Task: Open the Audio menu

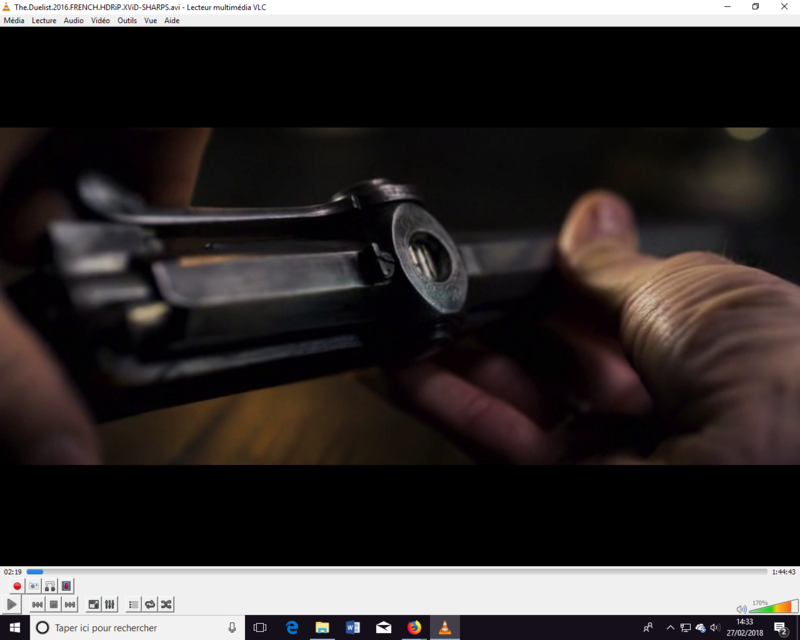Action: 73,20
